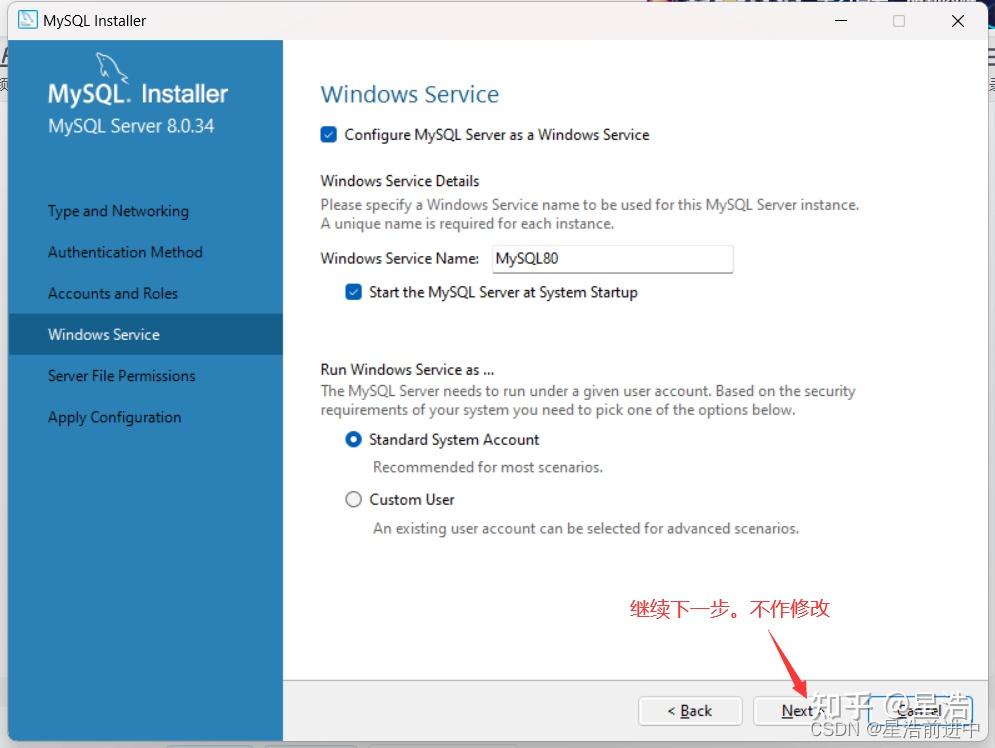Open the Authentication Method step
995x748 pixels.
[125, 252]
